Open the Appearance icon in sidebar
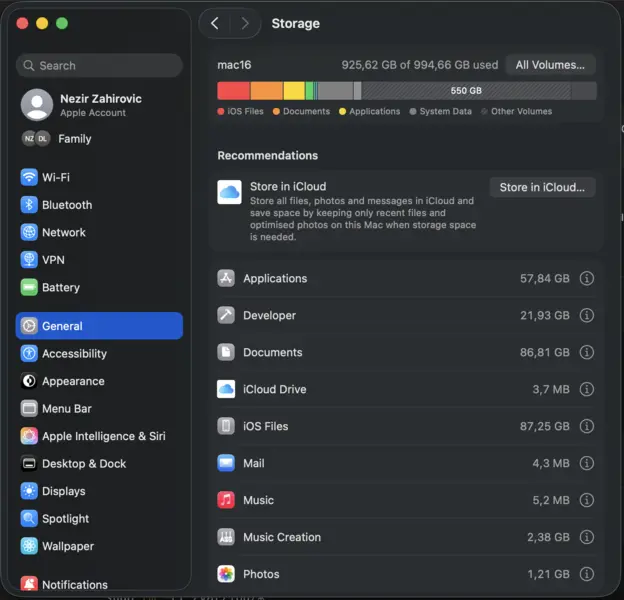This screenshot has width=624, height=600. pyautogui.click(x=29, y=381)
